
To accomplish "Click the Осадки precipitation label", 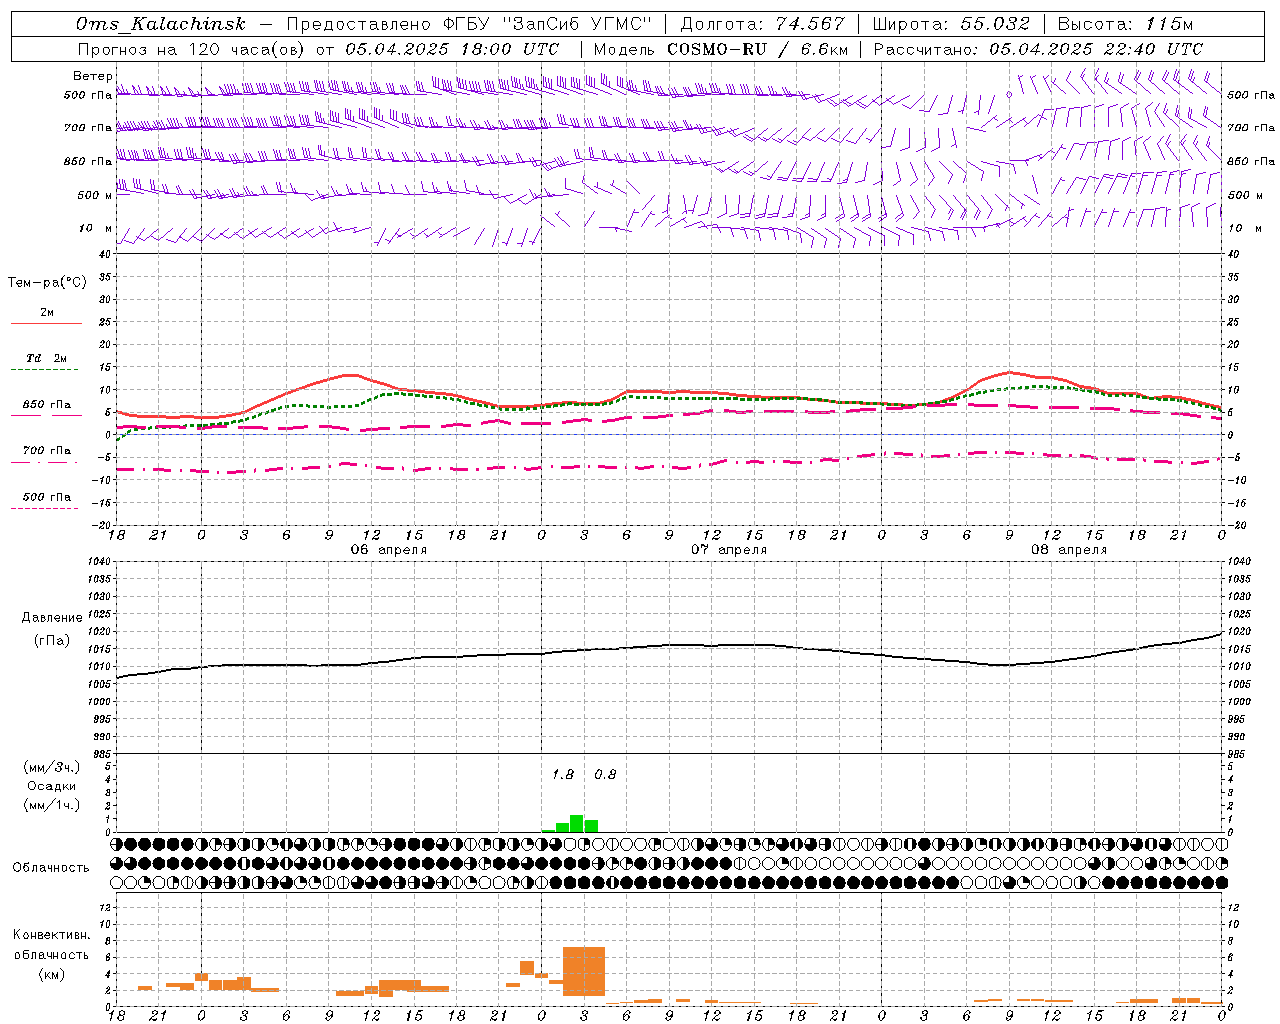I will [52, 787].
